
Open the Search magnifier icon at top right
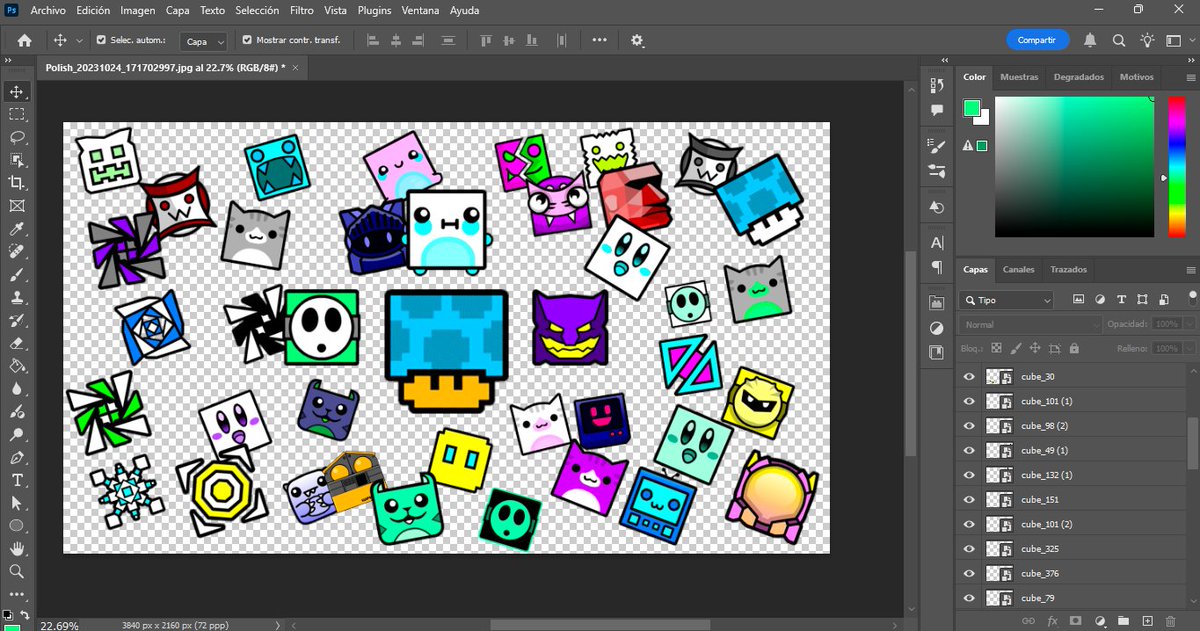pos(1119,40)
